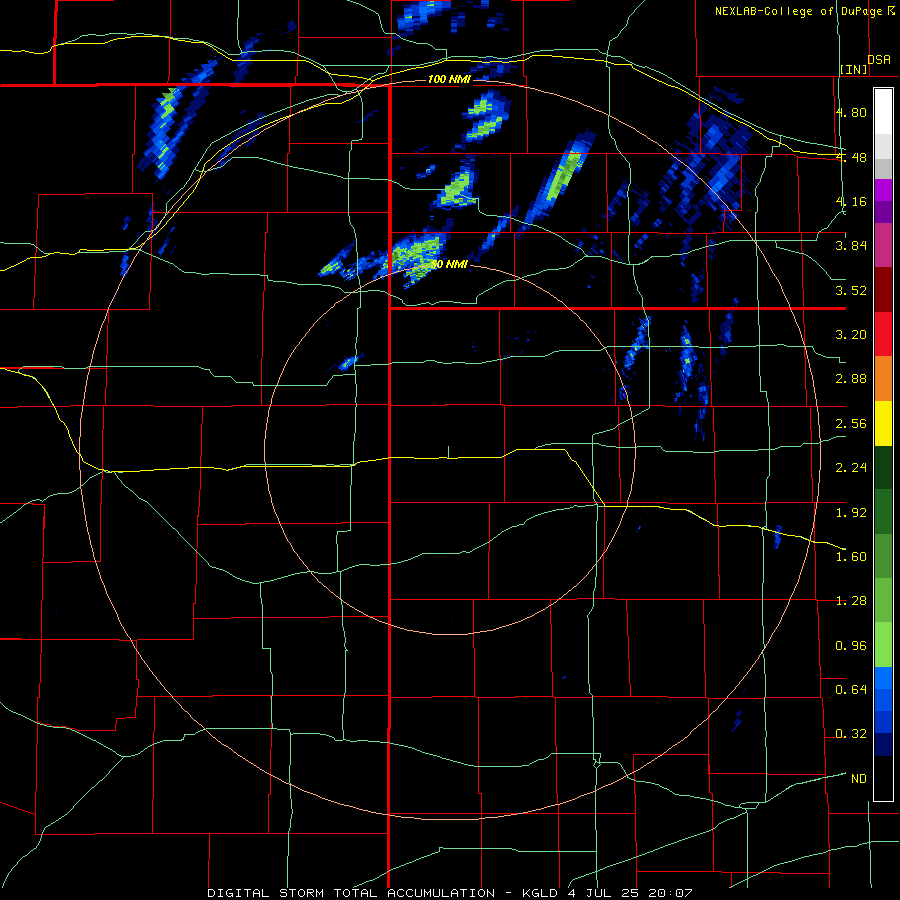Select the bright red legend swatch
This screenshot has width=900, height=900.
coord(883,334)
